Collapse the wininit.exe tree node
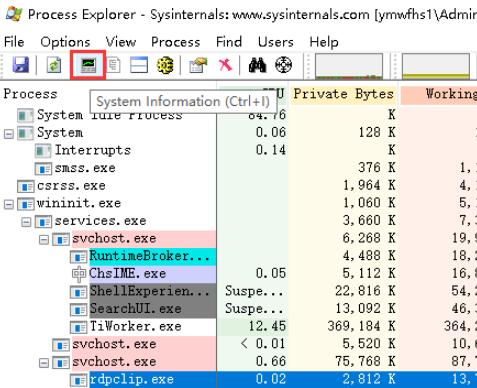 [9, 204]
